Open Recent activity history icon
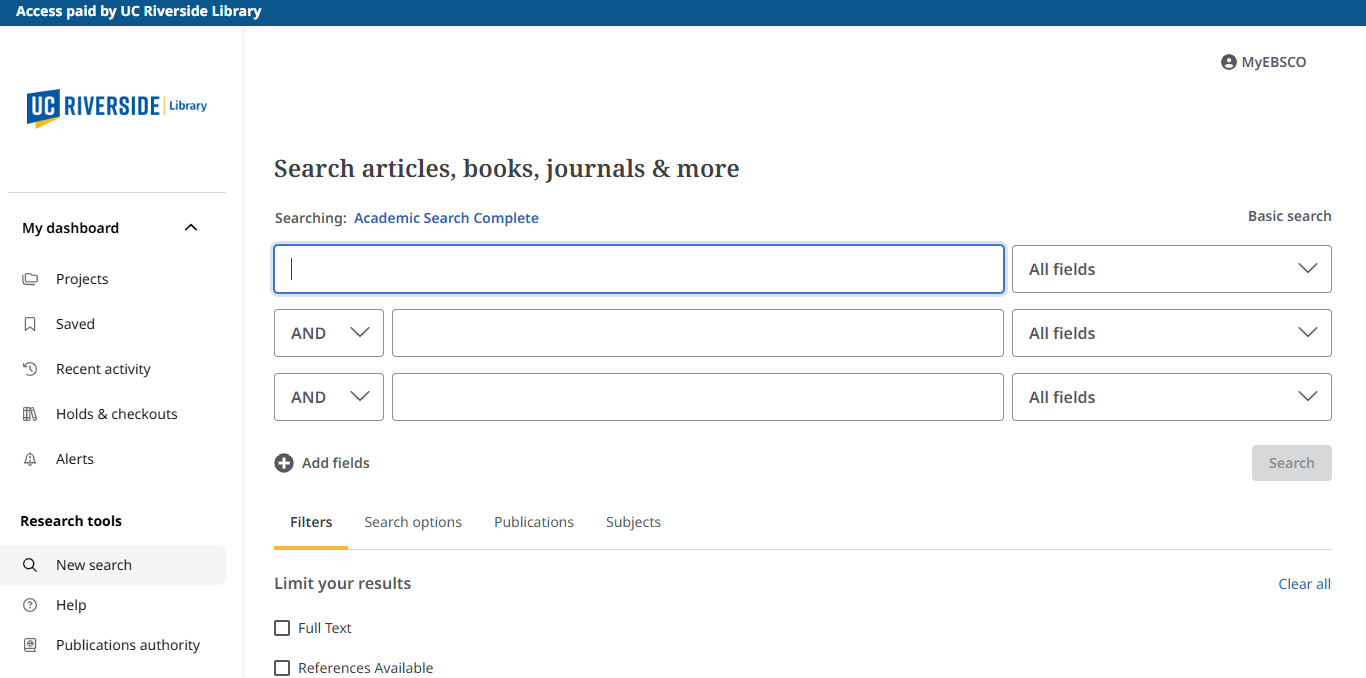The height and width of the screenshot is (678, 1366). 30,368
